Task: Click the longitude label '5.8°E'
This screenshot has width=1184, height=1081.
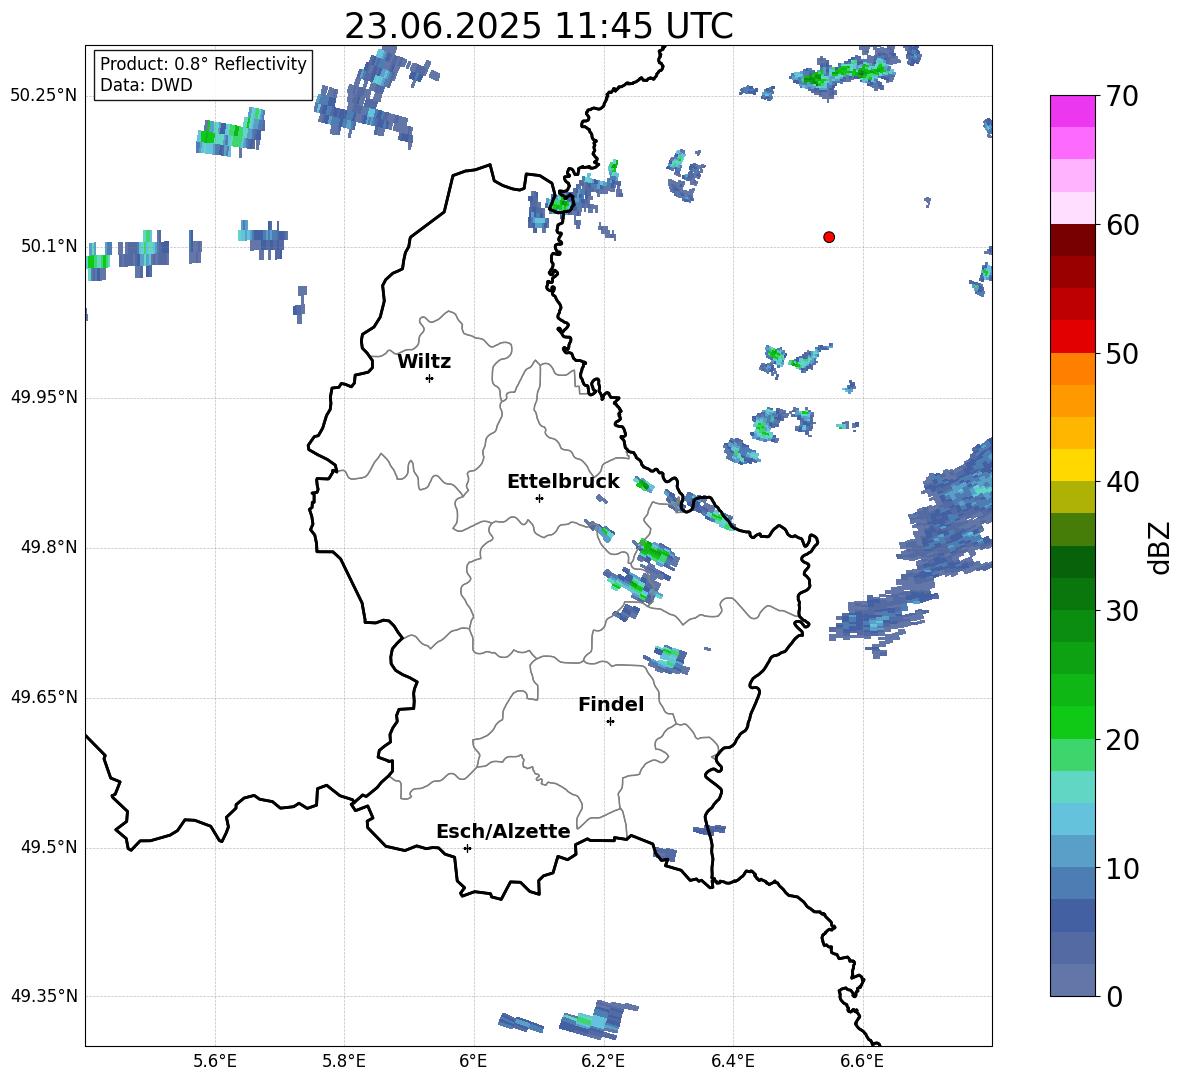Action: [344, 1061]
